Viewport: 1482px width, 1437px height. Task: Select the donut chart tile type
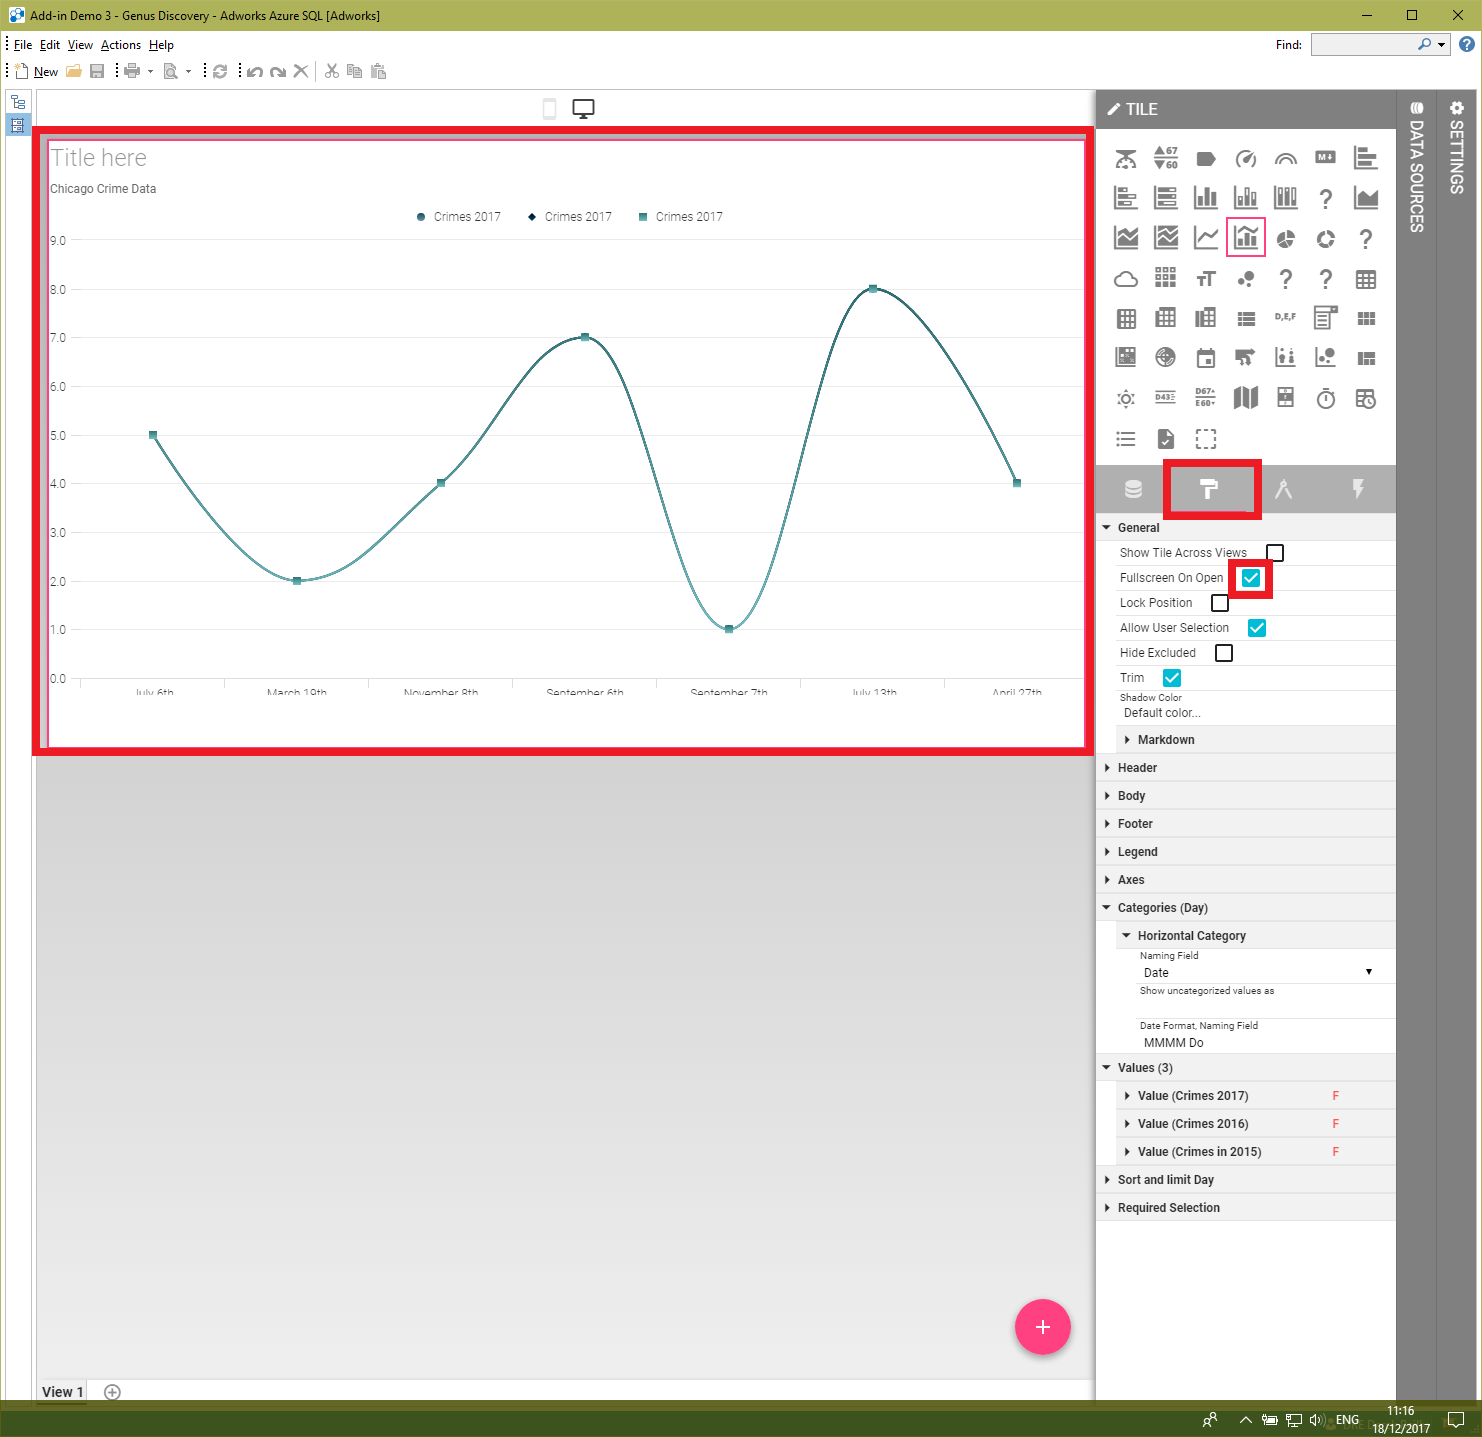tap(1326, 238)
